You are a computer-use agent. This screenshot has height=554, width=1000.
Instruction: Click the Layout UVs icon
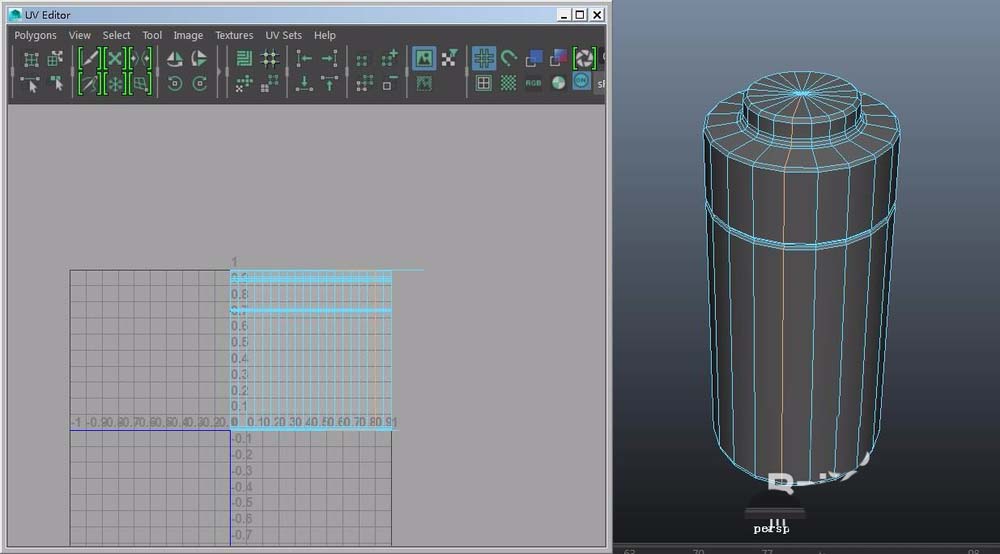pyautogui.click(x=243, y=60)
